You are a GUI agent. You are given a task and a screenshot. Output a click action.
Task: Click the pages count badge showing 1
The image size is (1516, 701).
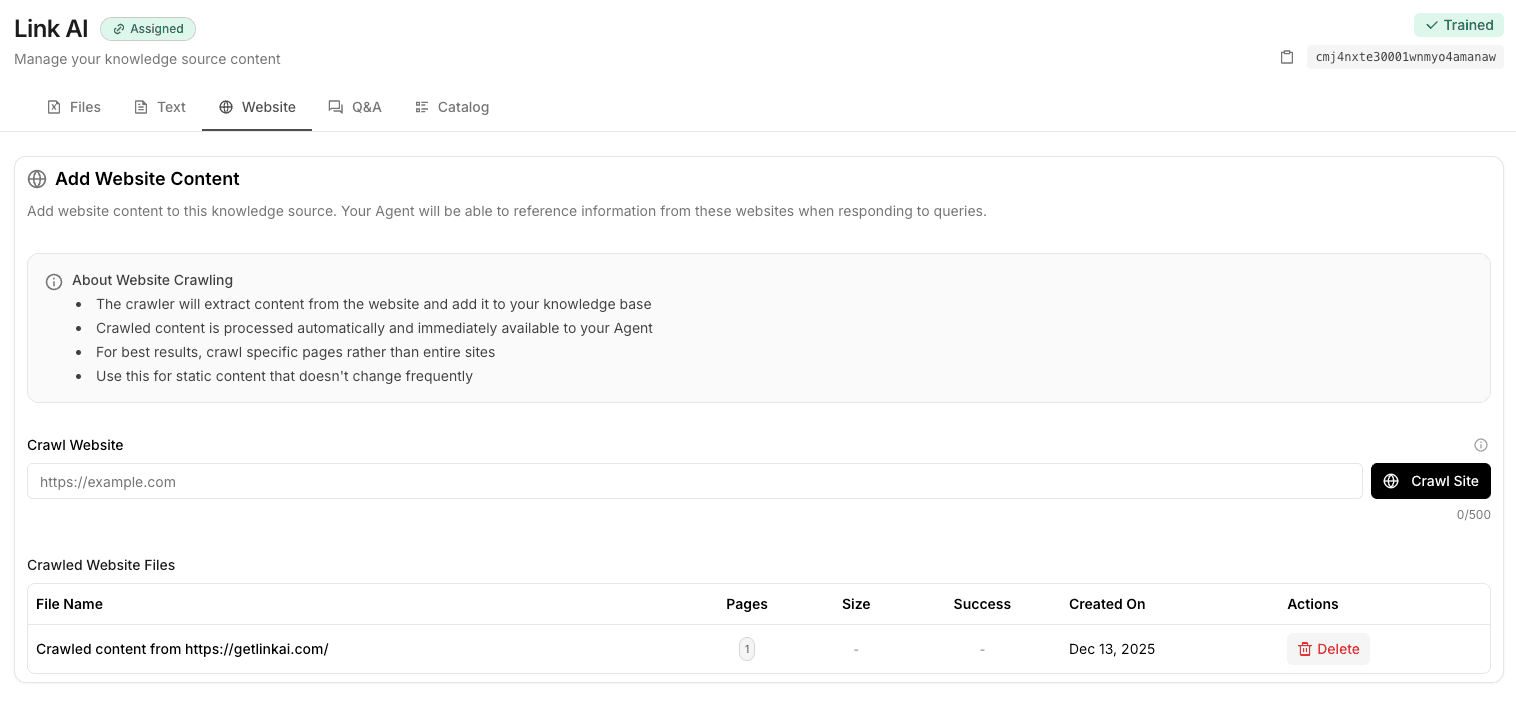[747, 649]
